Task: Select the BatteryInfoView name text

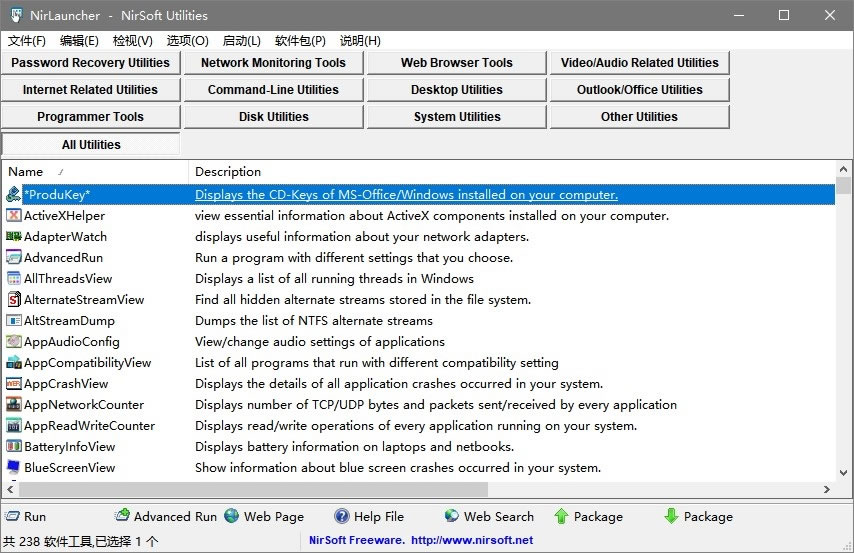Action: point(70,446)
